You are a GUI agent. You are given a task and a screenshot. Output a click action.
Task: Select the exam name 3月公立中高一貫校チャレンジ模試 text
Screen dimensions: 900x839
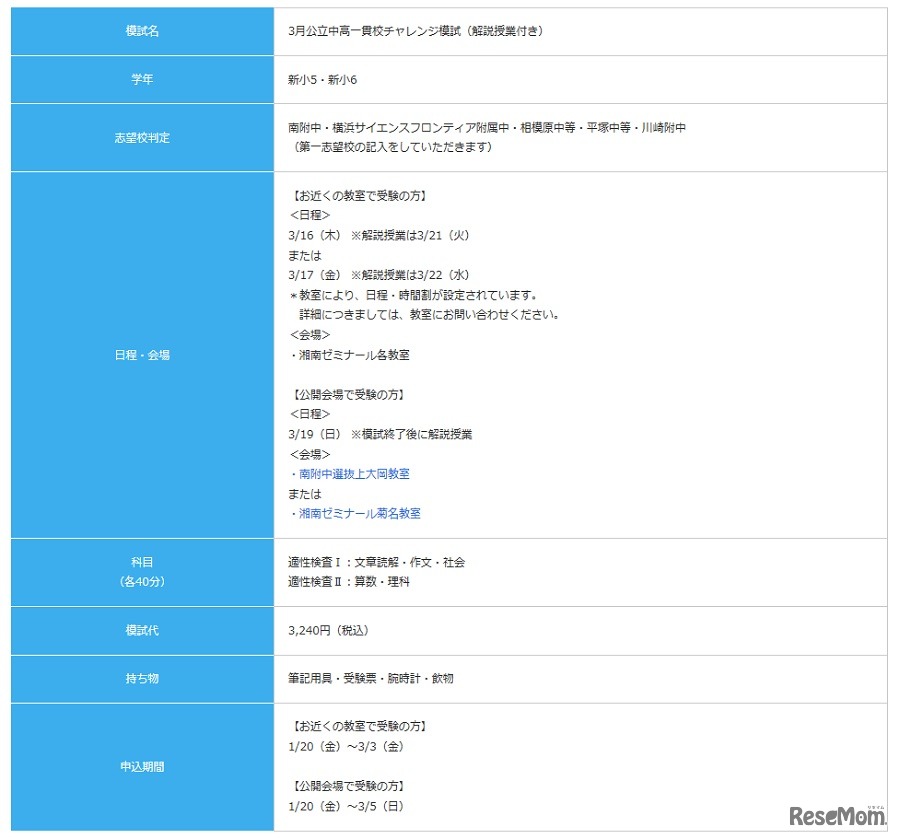point(415,31)
